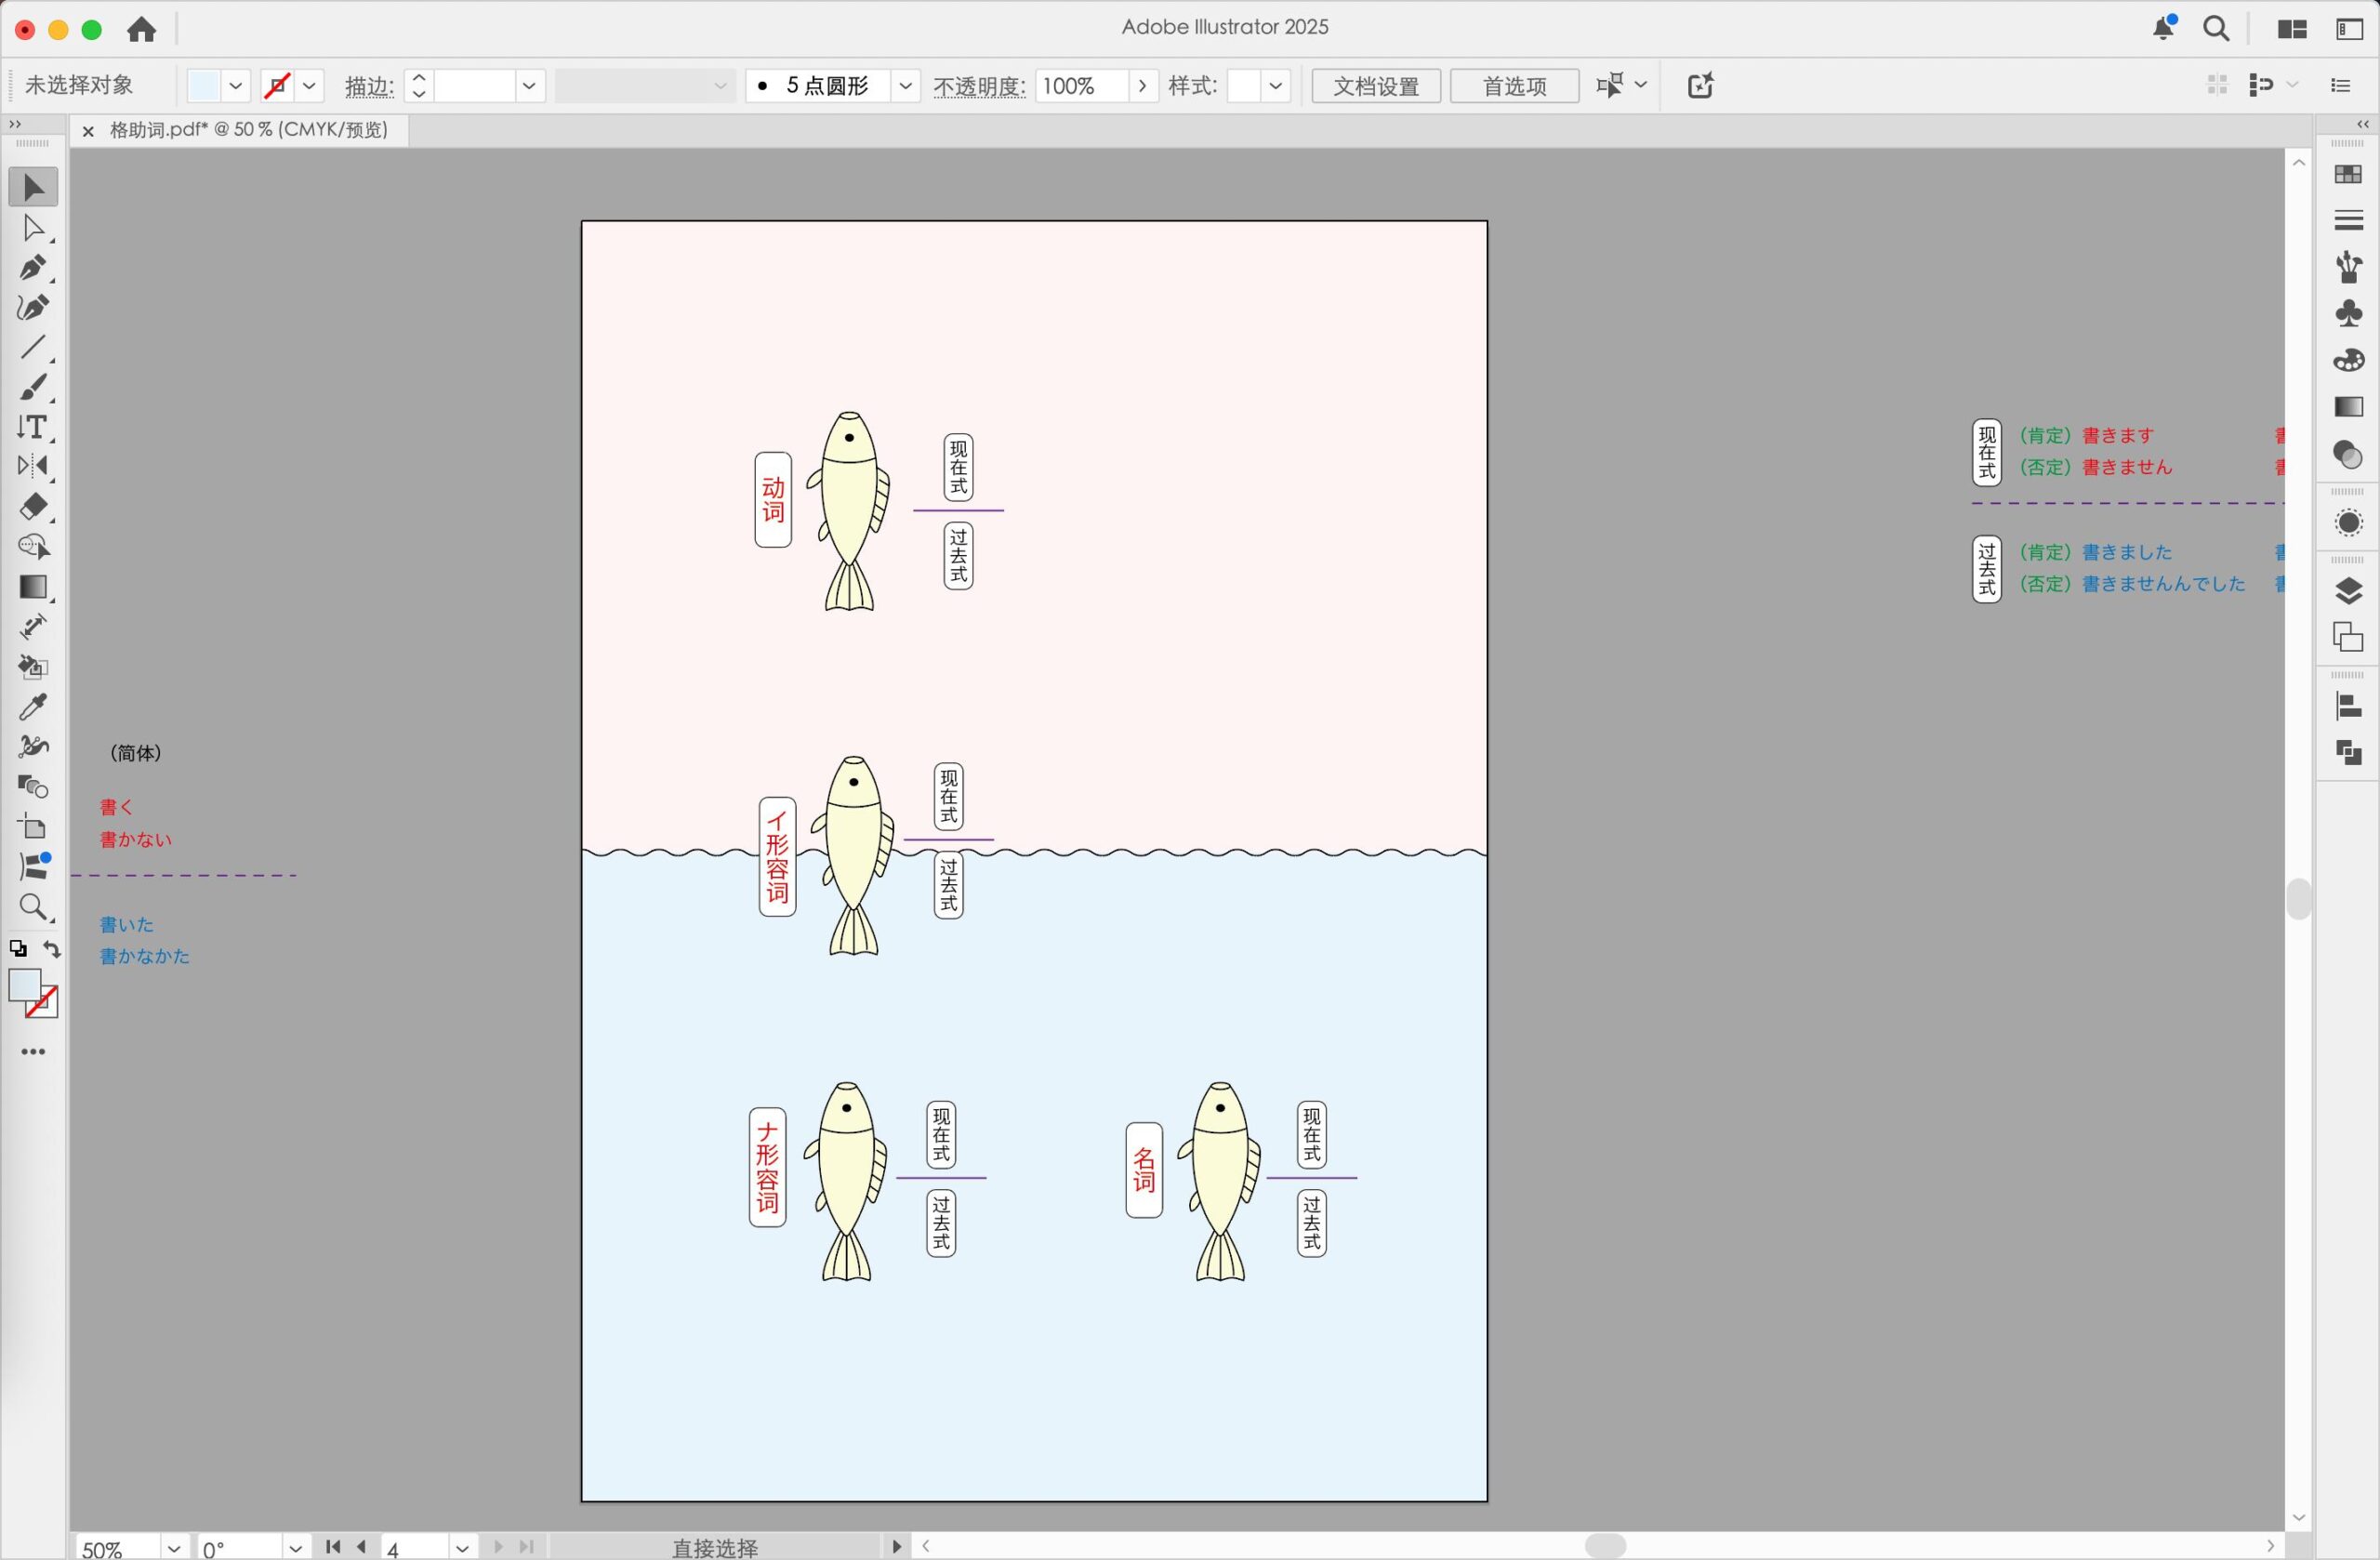Screen dimensions: 2380x1560
Task: Select the Paintbrush tool
Action: 33,388
